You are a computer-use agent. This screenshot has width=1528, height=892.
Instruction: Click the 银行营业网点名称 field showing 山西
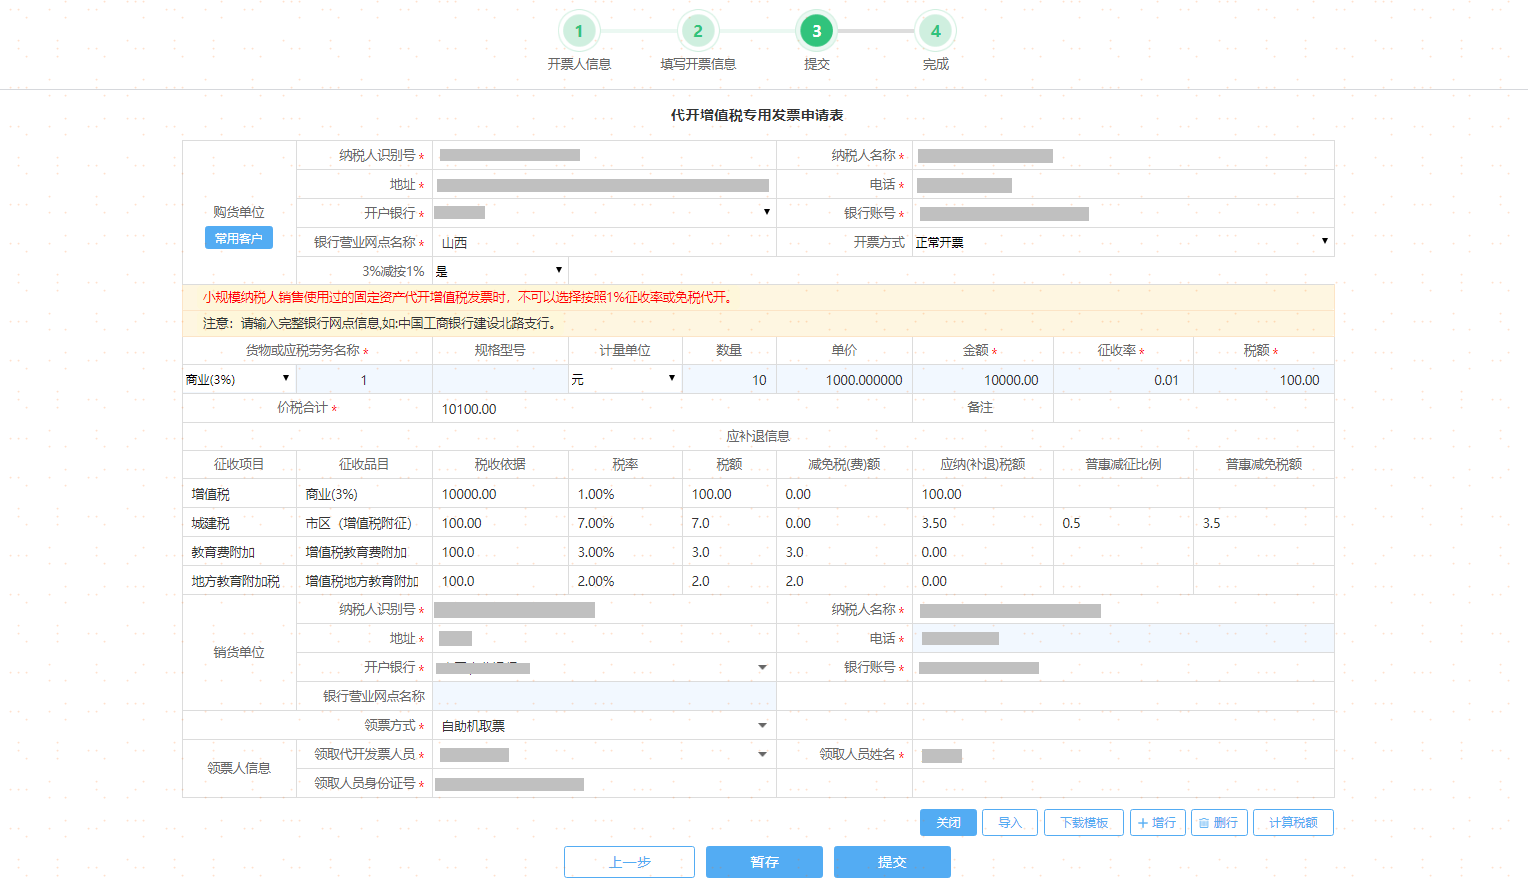coord(604,242)
